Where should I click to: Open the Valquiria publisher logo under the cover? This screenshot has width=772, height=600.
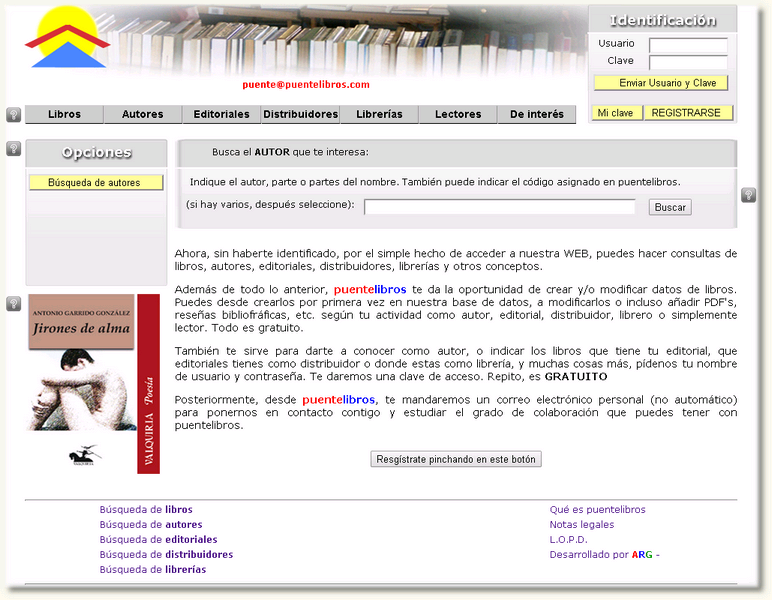(85, 455)
